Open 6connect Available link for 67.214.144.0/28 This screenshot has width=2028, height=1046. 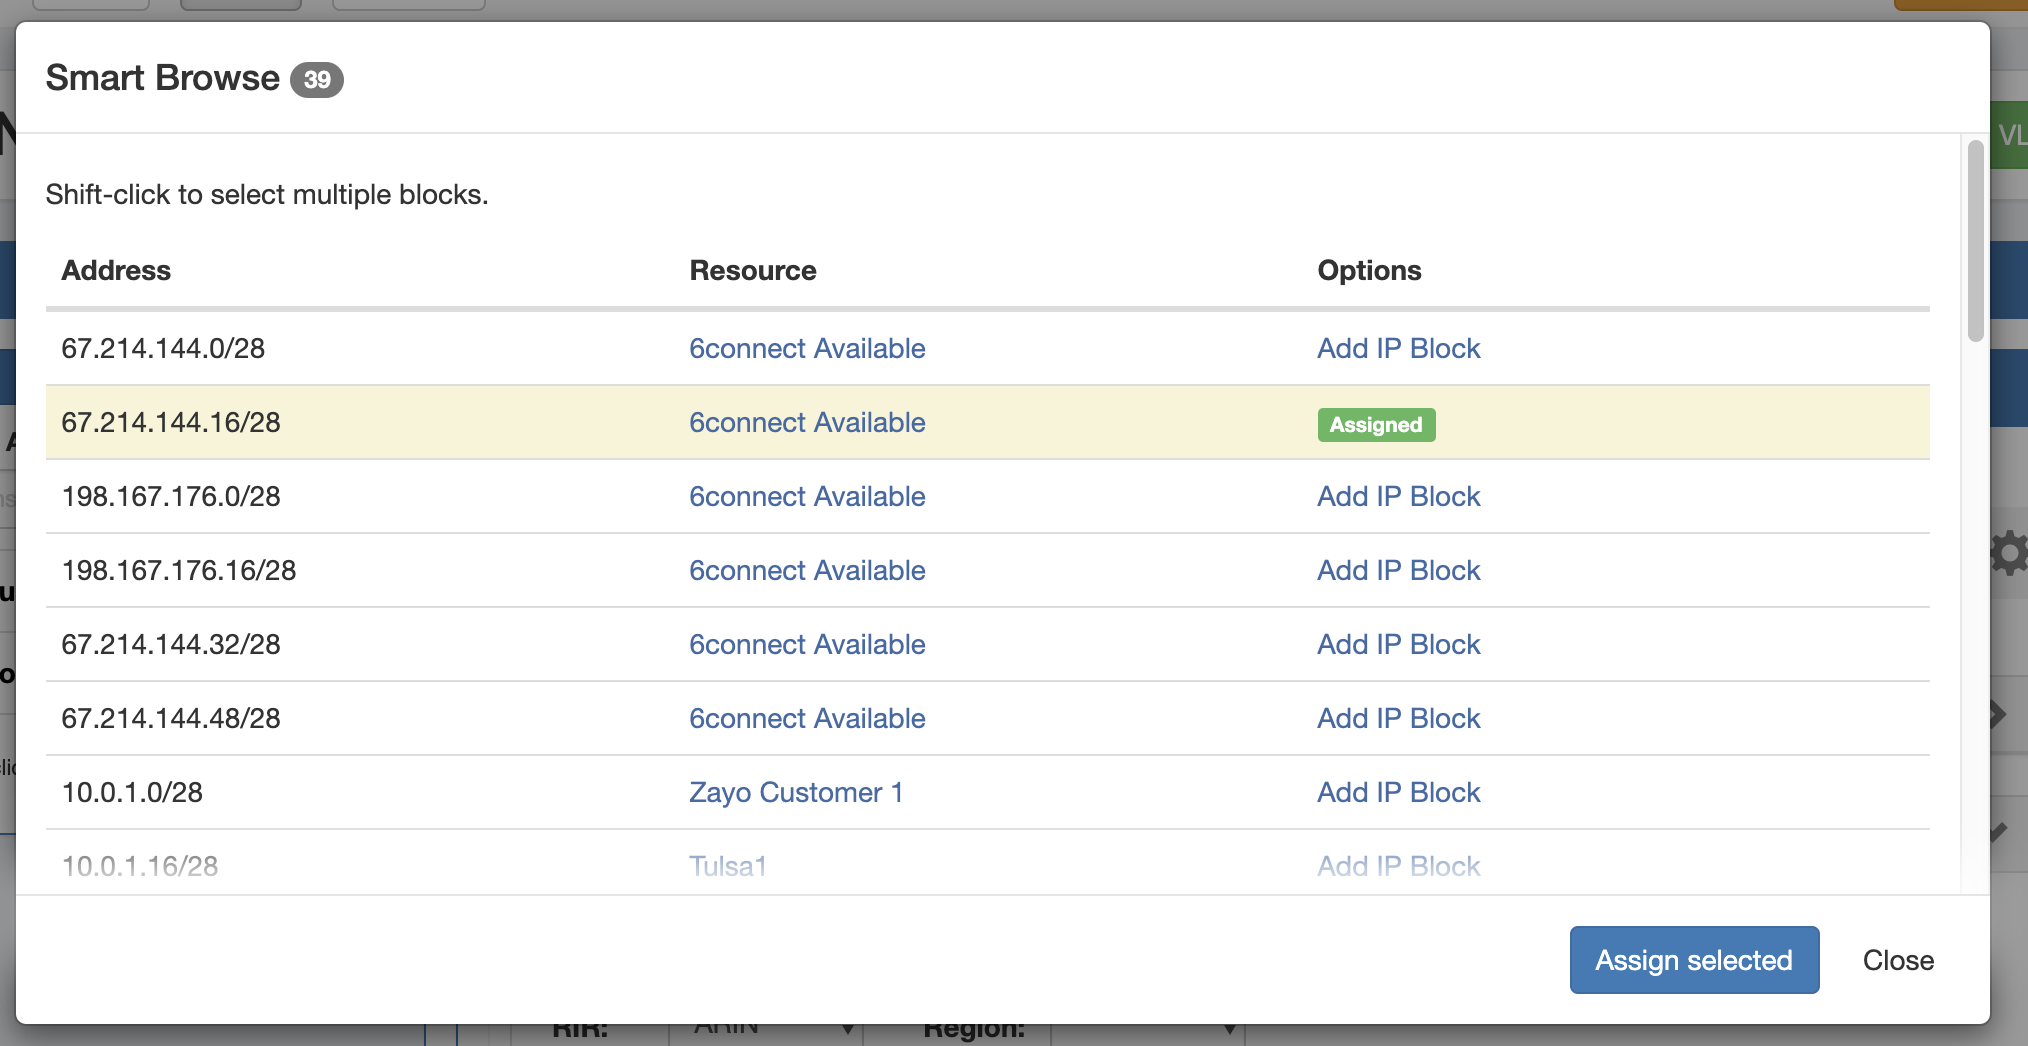[807, 348]
